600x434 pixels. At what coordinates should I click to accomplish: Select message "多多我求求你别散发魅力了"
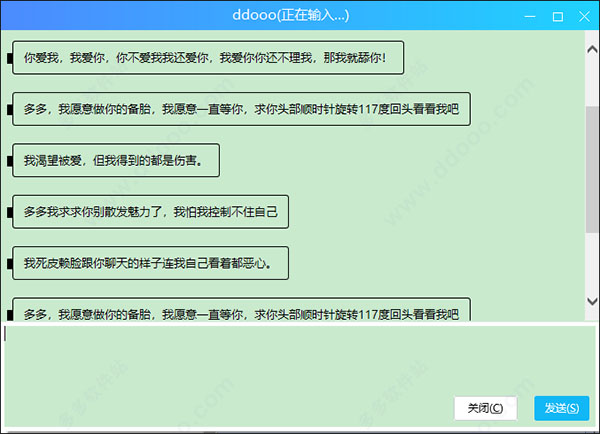150,212
